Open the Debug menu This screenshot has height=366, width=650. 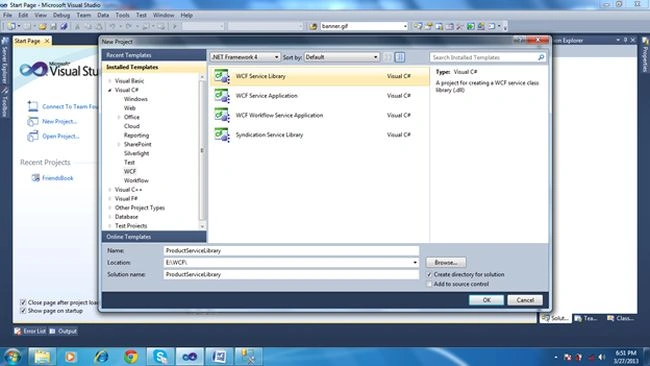coord(61,15)
